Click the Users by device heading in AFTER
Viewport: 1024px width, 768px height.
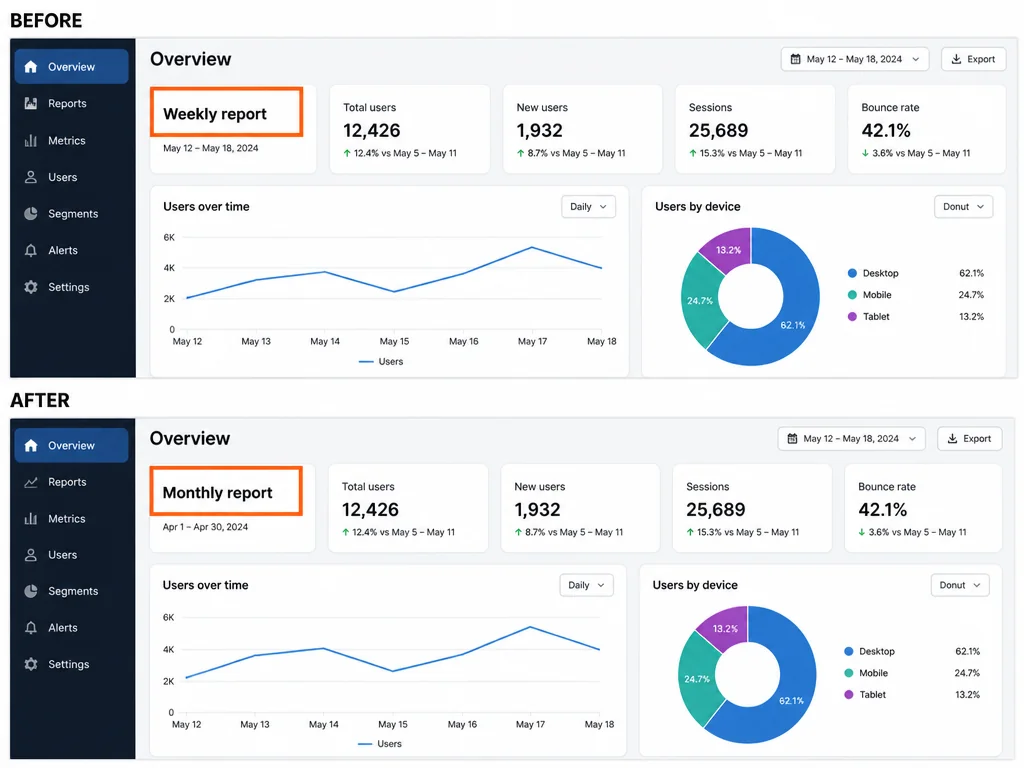pos(695,585)
